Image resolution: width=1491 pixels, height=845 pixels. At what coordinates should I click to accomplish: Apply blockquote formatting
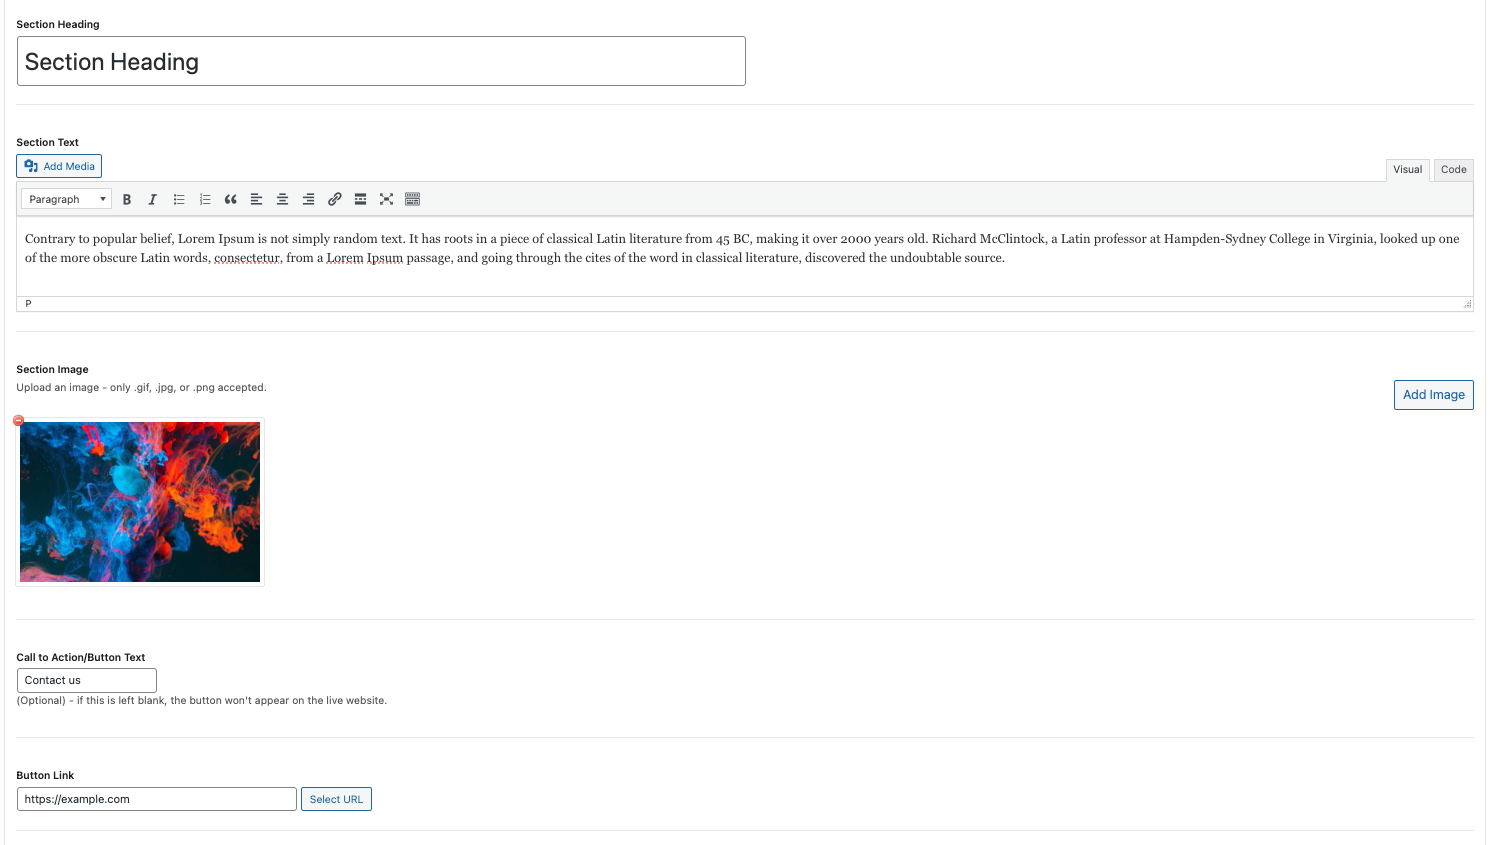coord(231,199)
